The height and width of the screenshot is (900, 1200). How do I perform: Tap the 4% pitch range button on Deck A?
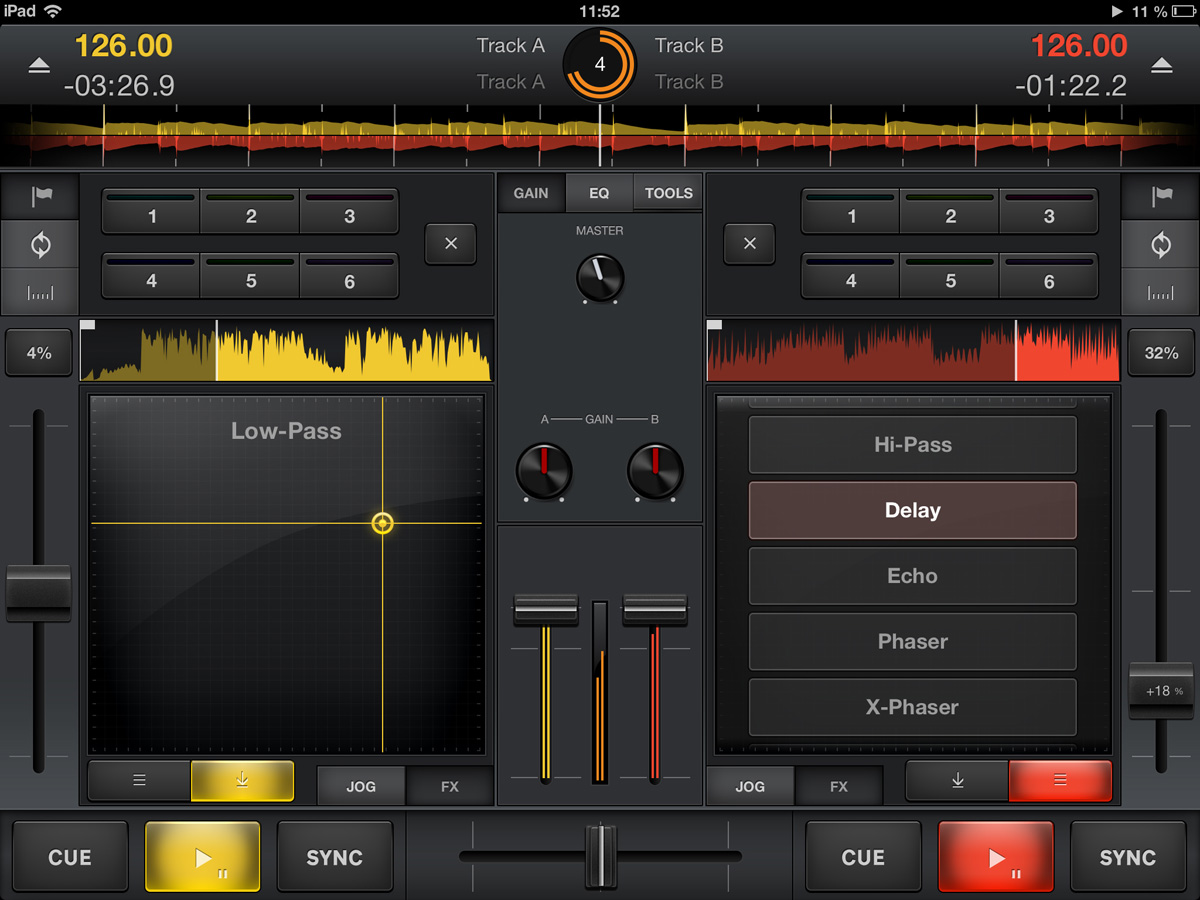pyautogui.click(x=38, y=353)
